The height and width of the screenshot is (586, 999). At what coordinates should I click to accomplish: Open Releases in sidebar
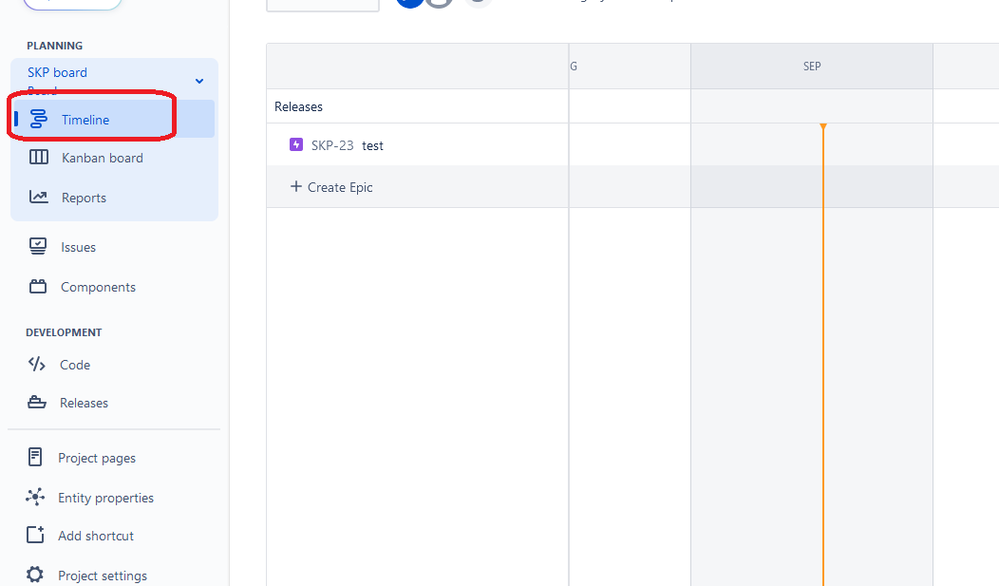(83, 403)
